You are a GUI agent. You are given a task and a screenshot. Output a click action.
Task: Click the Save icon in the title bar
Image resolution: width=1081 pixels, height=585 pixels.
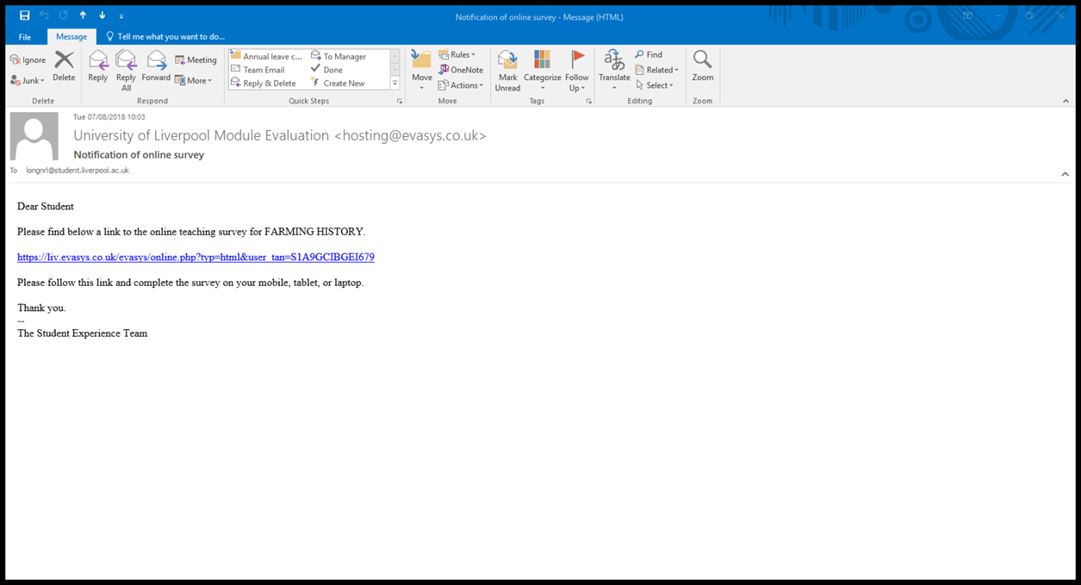coord(25,15)
